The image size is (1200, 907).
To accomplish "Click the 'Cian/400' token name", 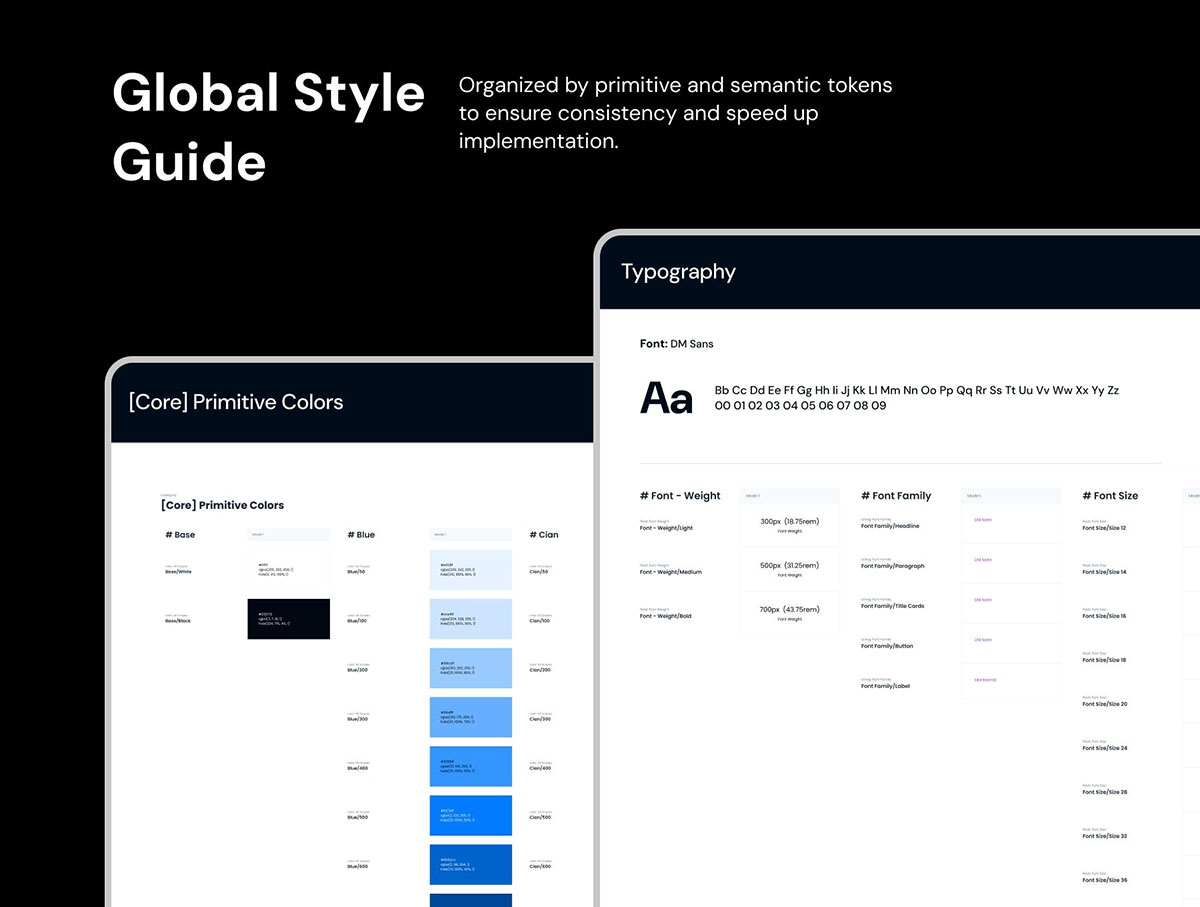I will (x=541, y=768).
